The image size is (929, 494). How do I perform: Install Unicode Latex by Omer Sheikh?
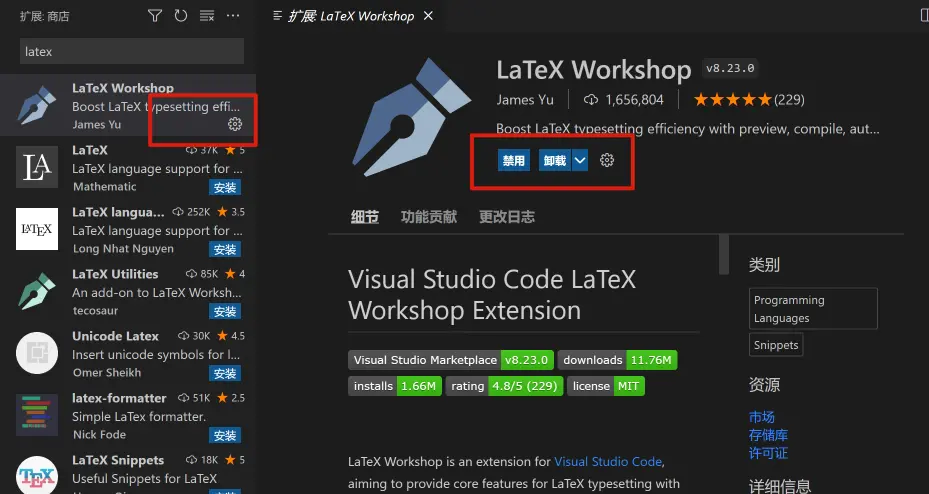coord(225,373)
